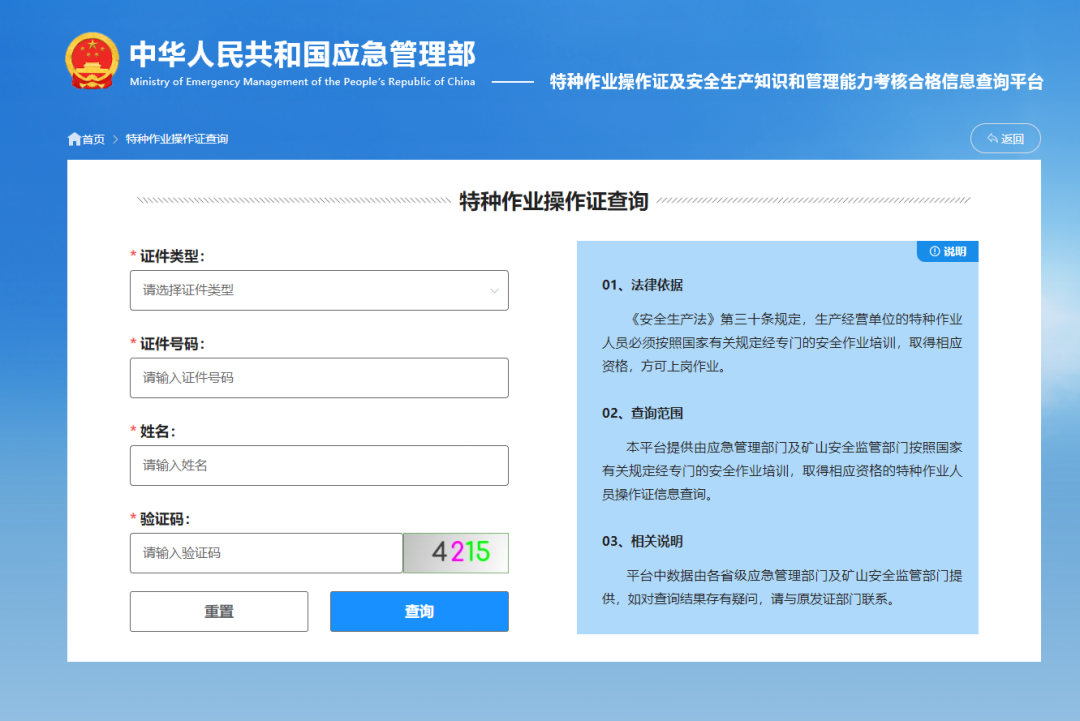
Task: Click the 验证码 field label
Action: (164, 519)
